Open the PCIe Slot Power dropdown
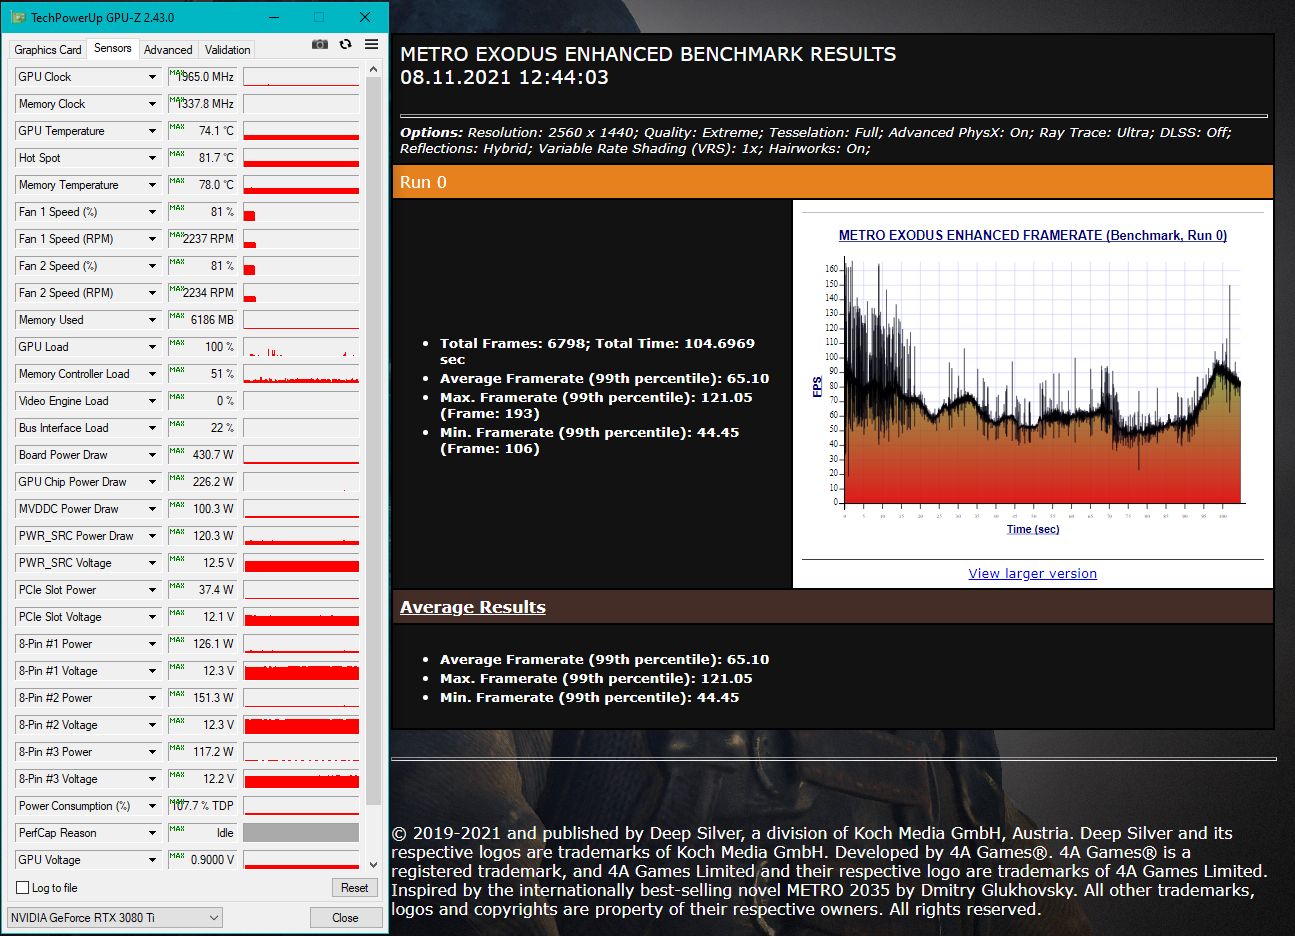Viewport: 1295px width, 936px height. click(x=152, y=590)
